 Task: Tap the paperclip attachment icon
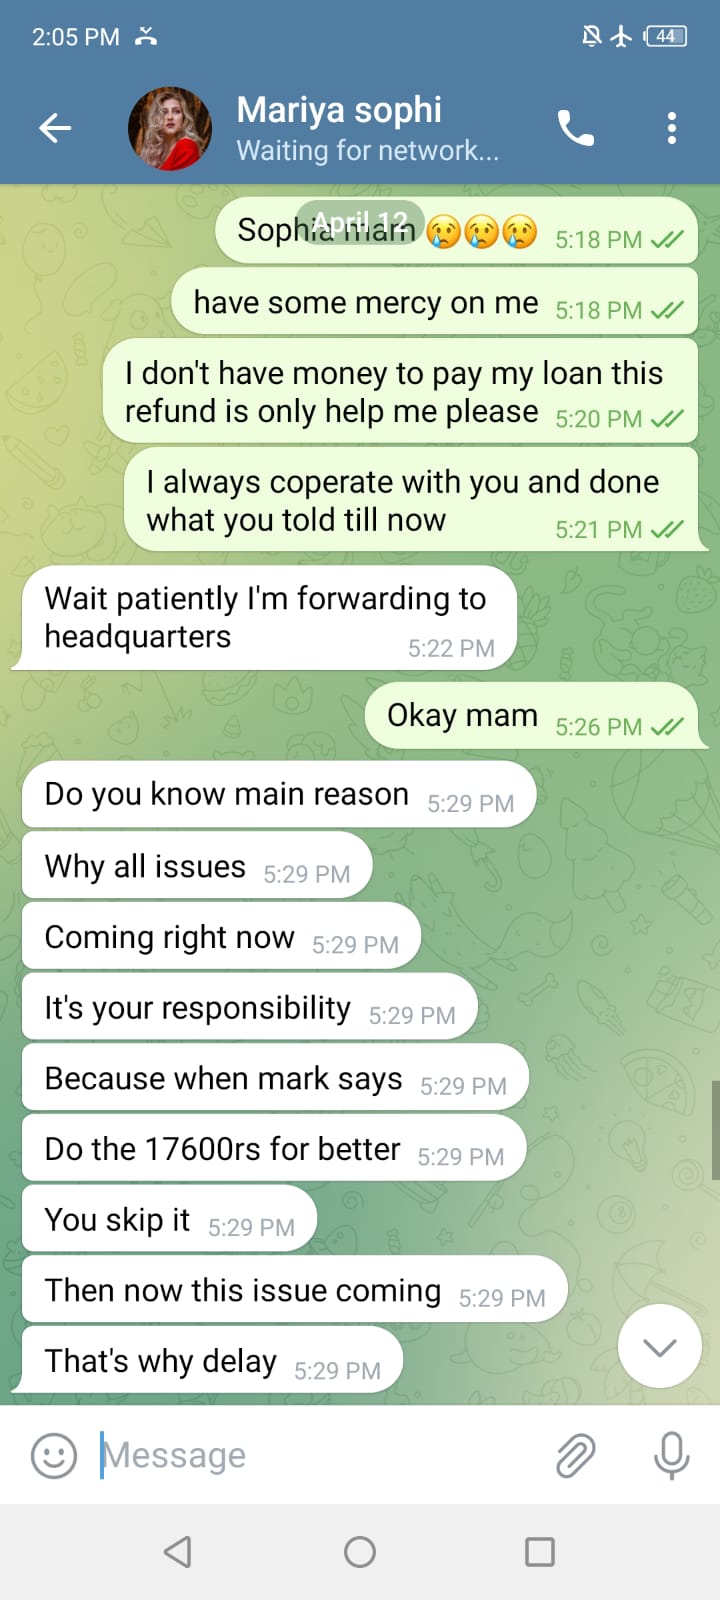pyautogui.click(x=576, y=1455)
